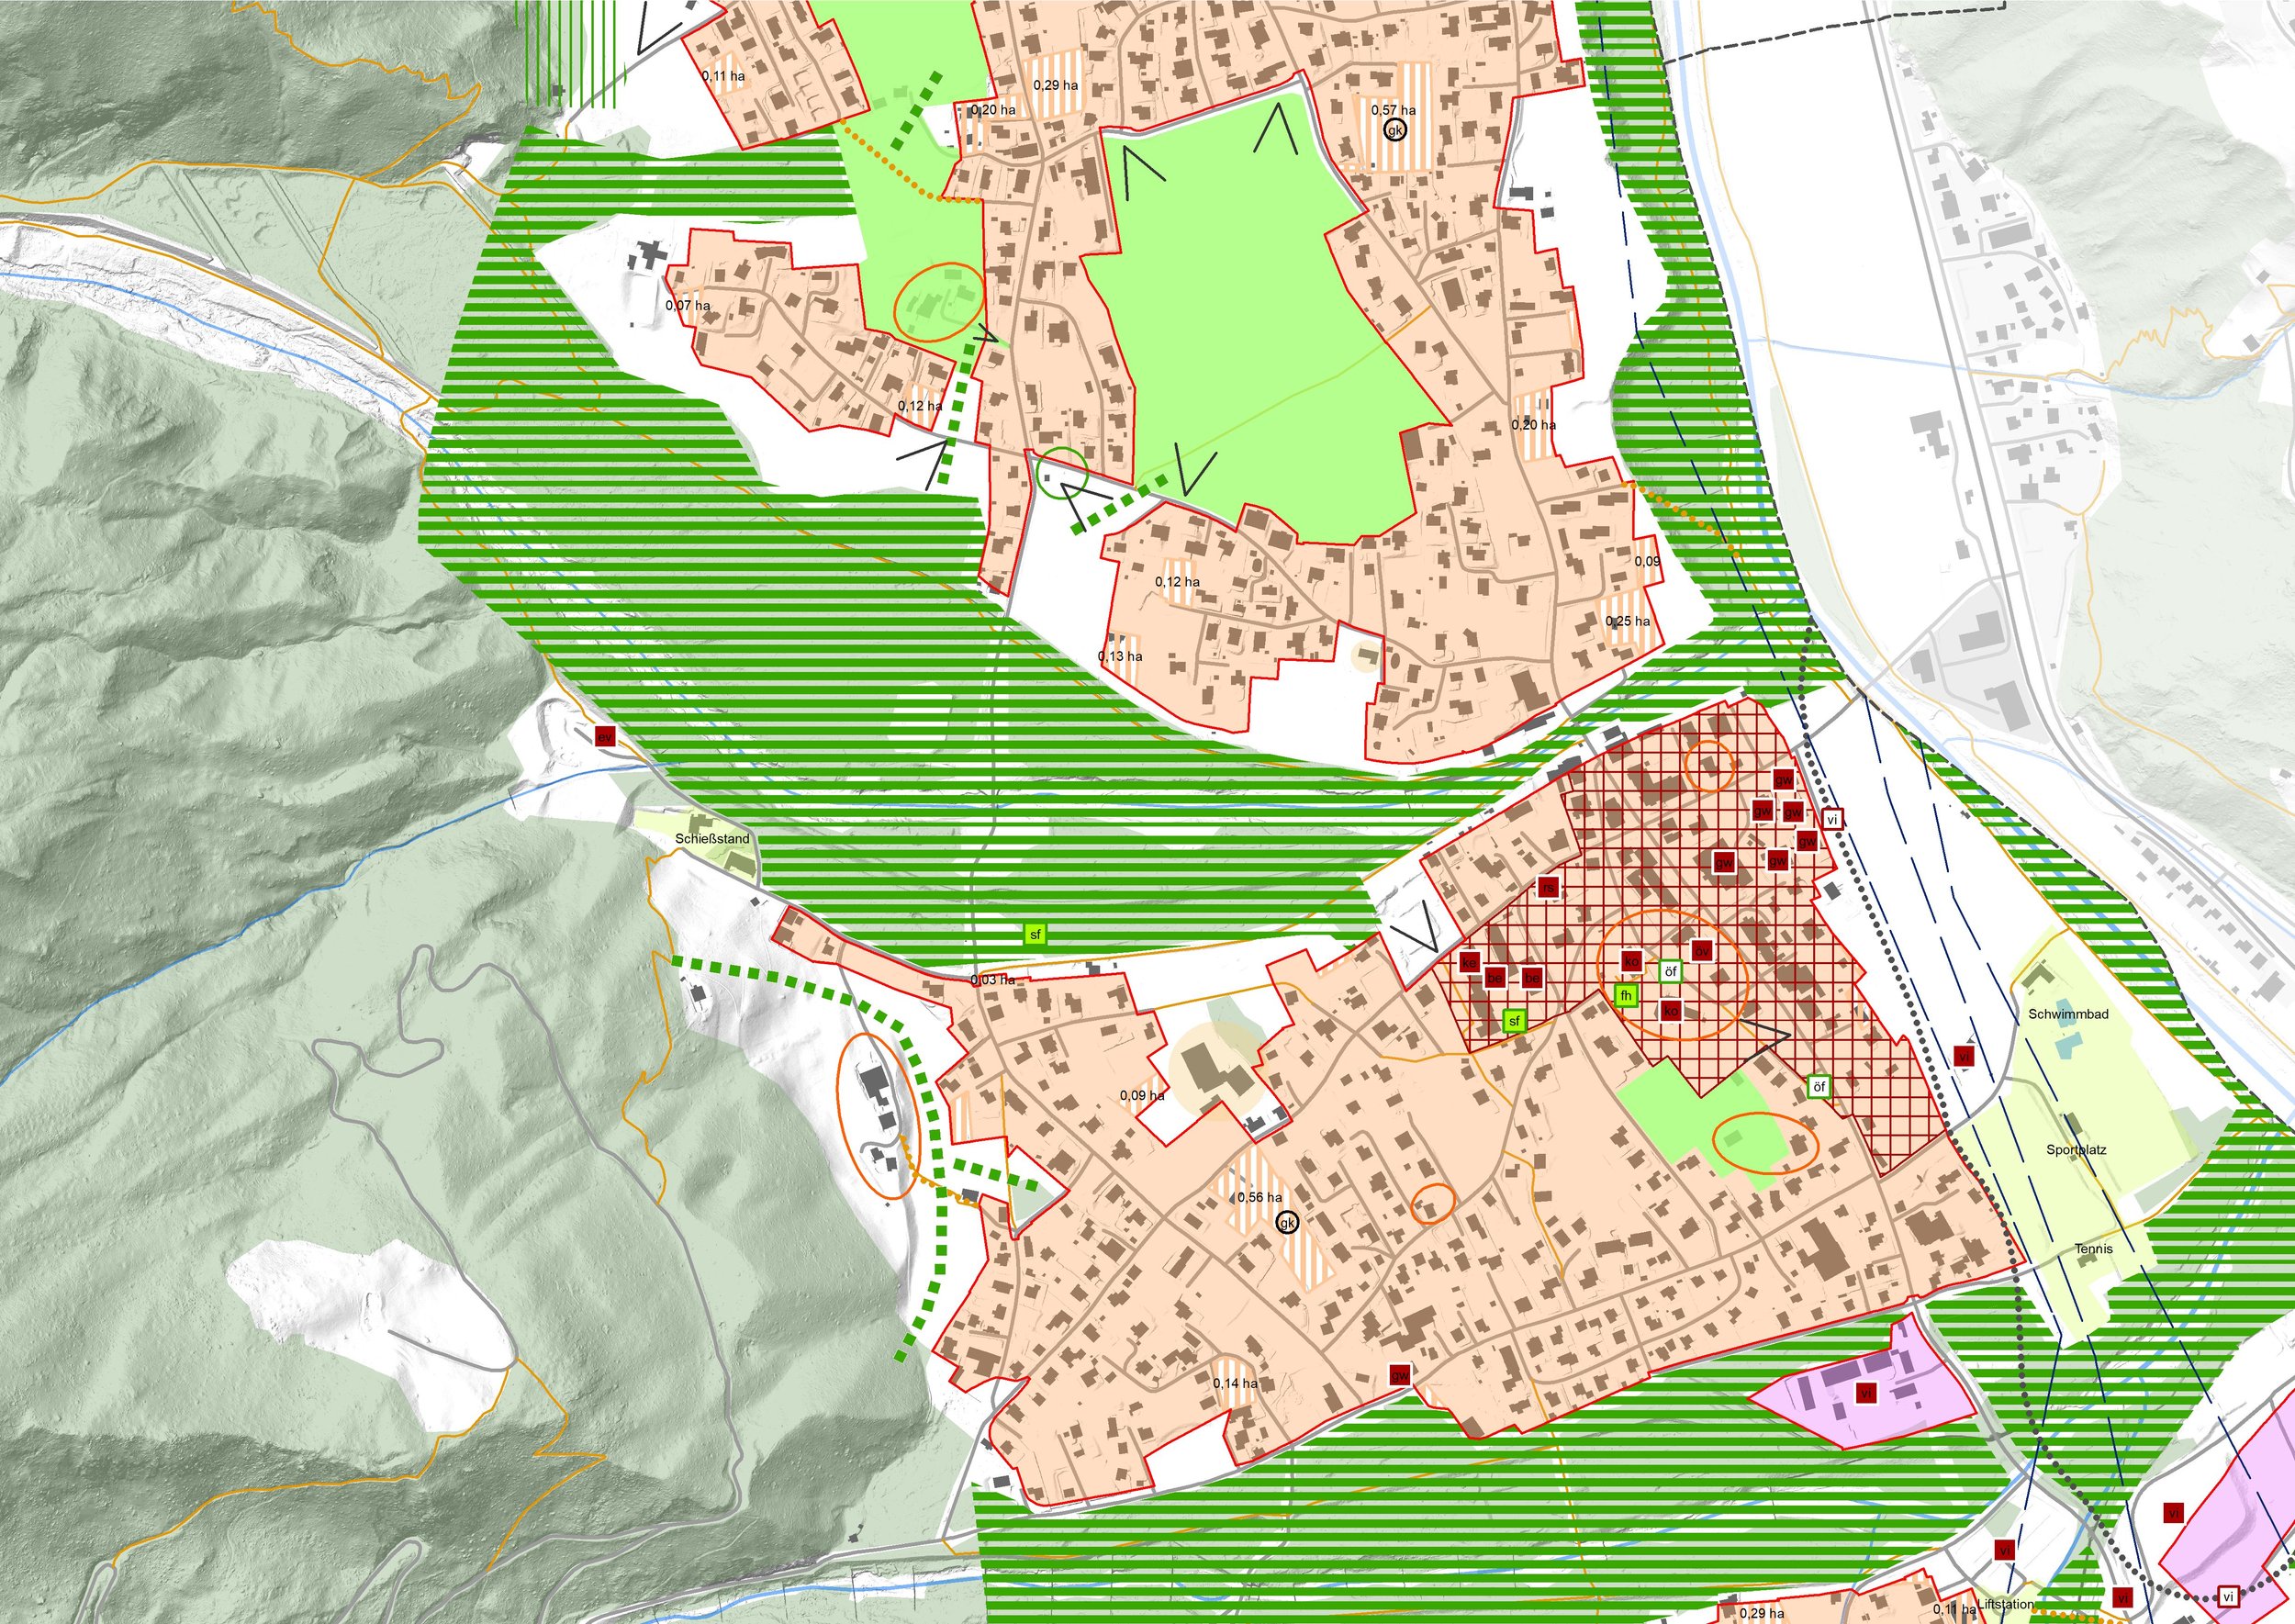Select the 'gk' circle beside 0,57 ha
This screenshot has height=1624, width=2295.
pyautogui.click(x=1395, y=130)
